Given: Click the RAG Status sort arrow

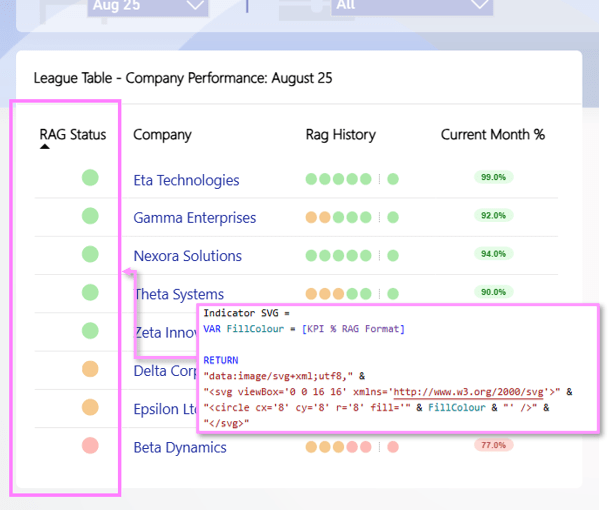Looking at the screenshot, I should pos(44,147).
